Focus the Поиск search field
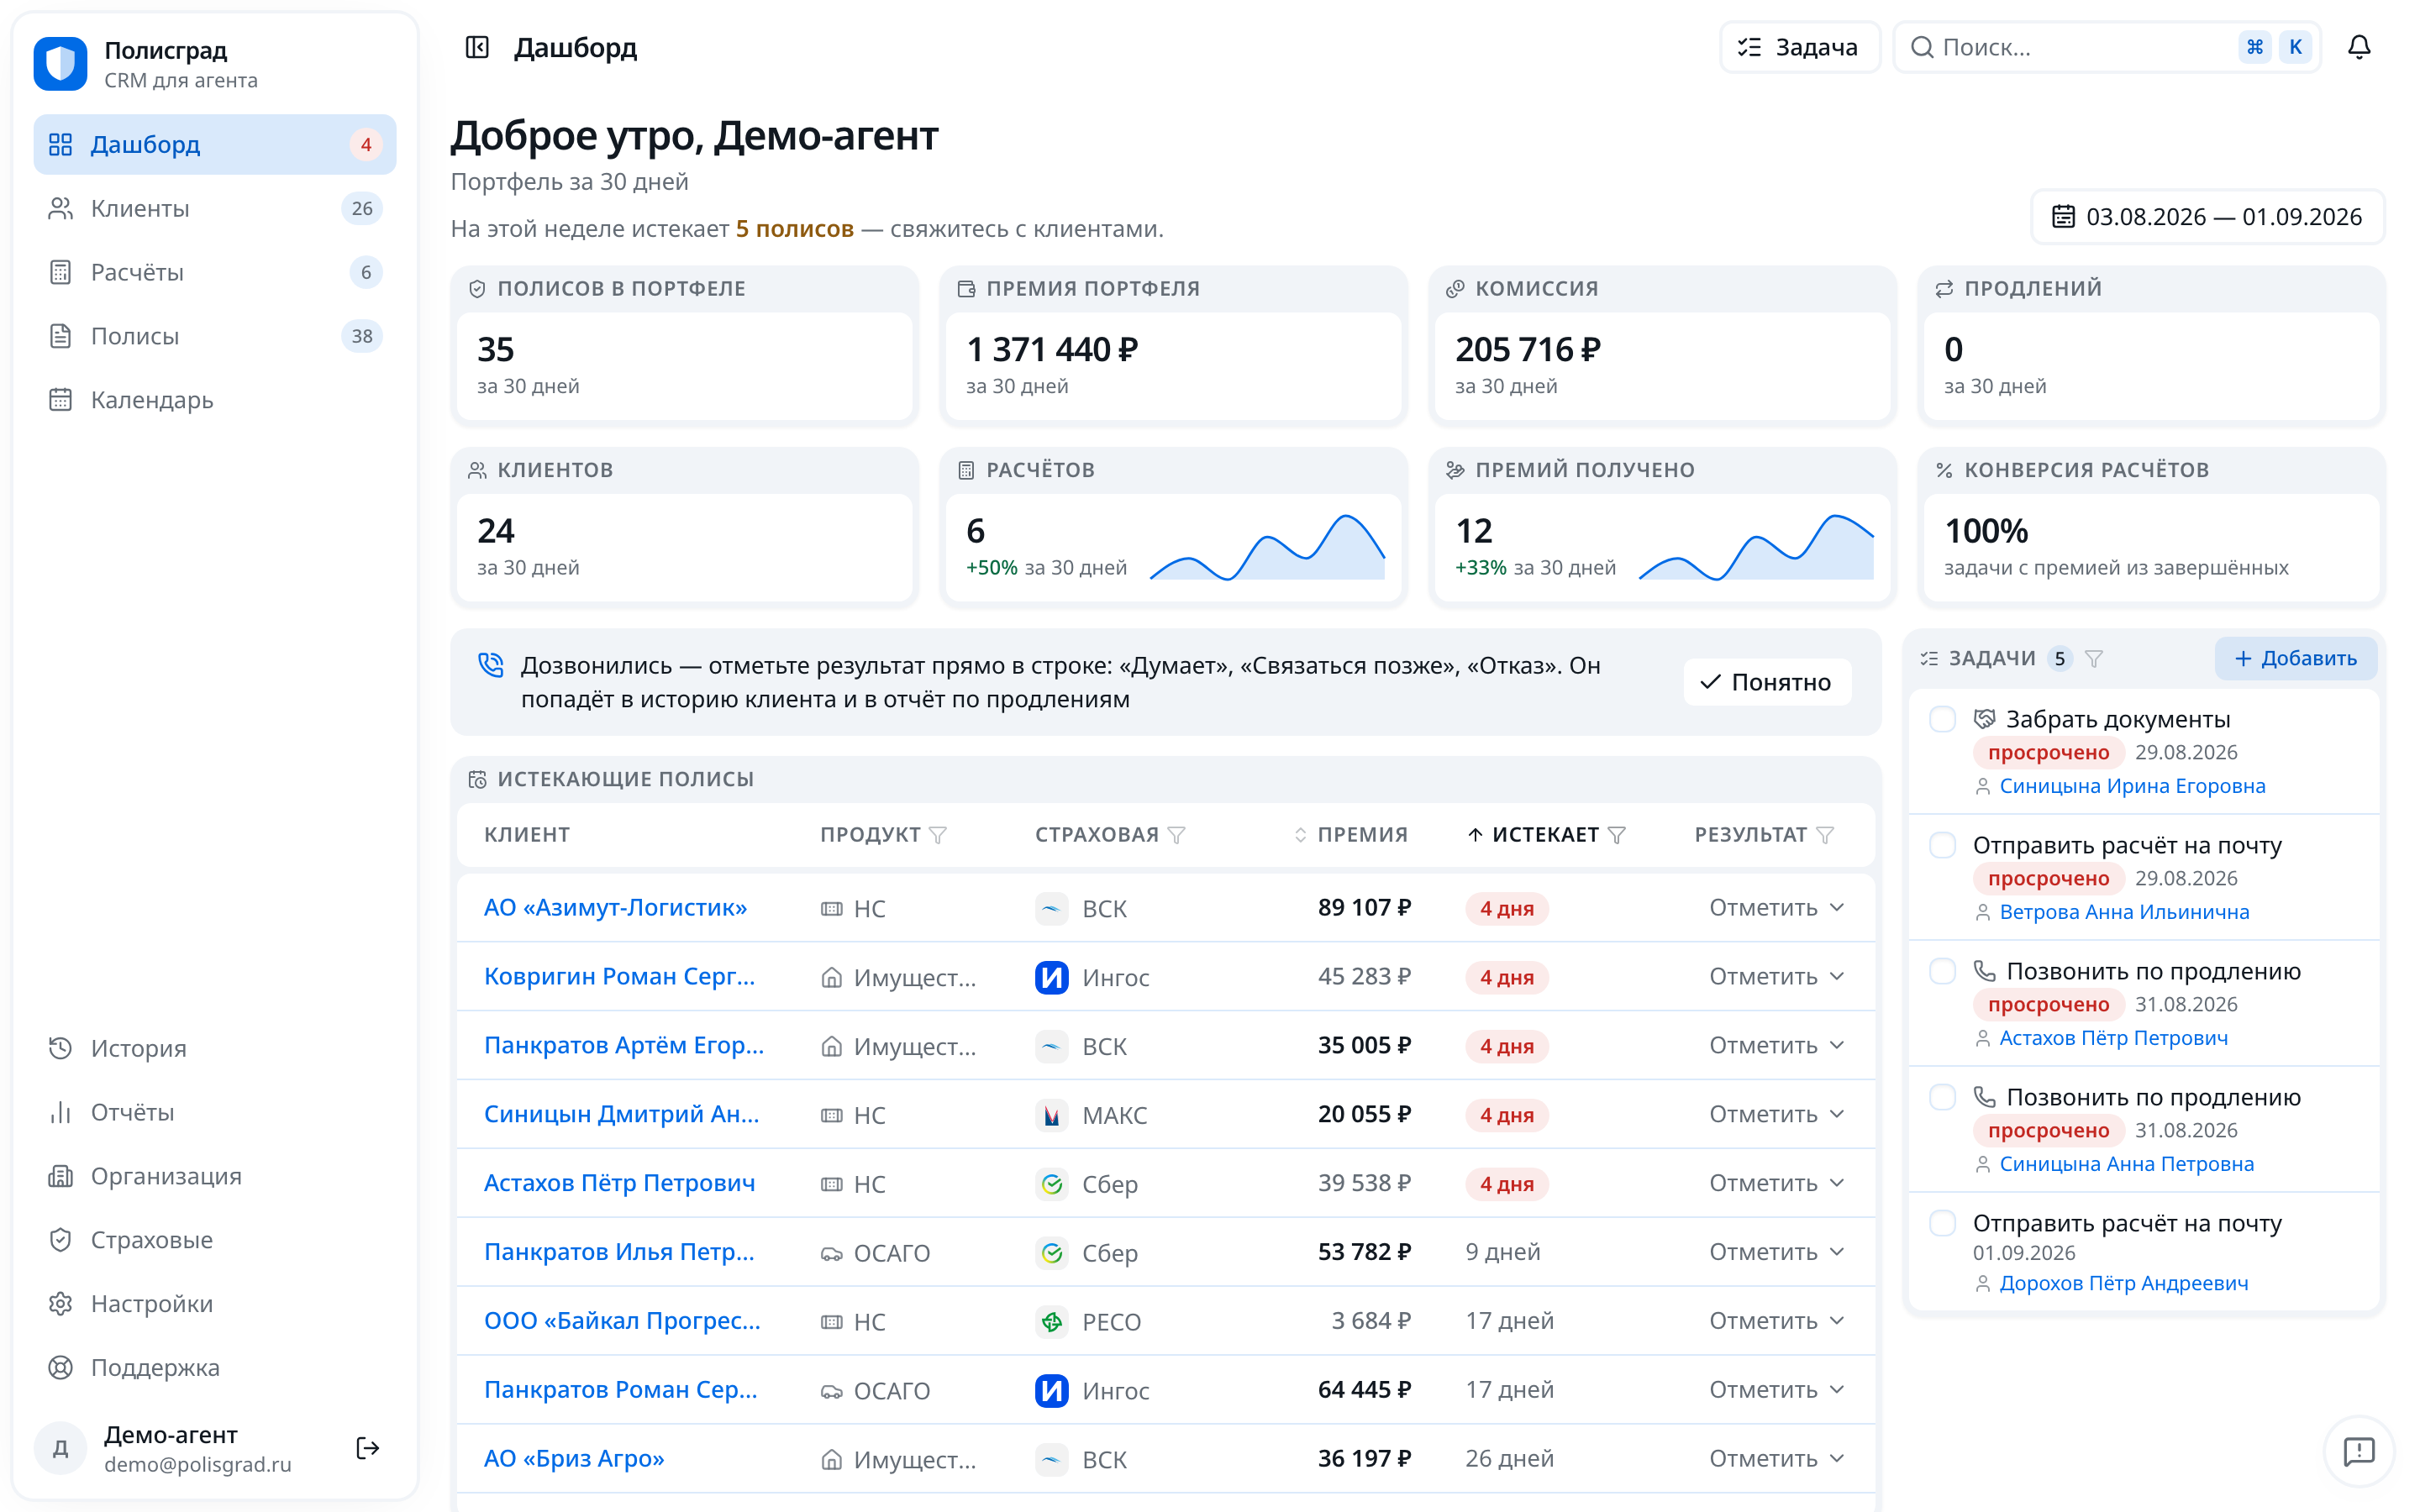The height and width of the screenshot is (1512, 2420). coord(2107,47)
